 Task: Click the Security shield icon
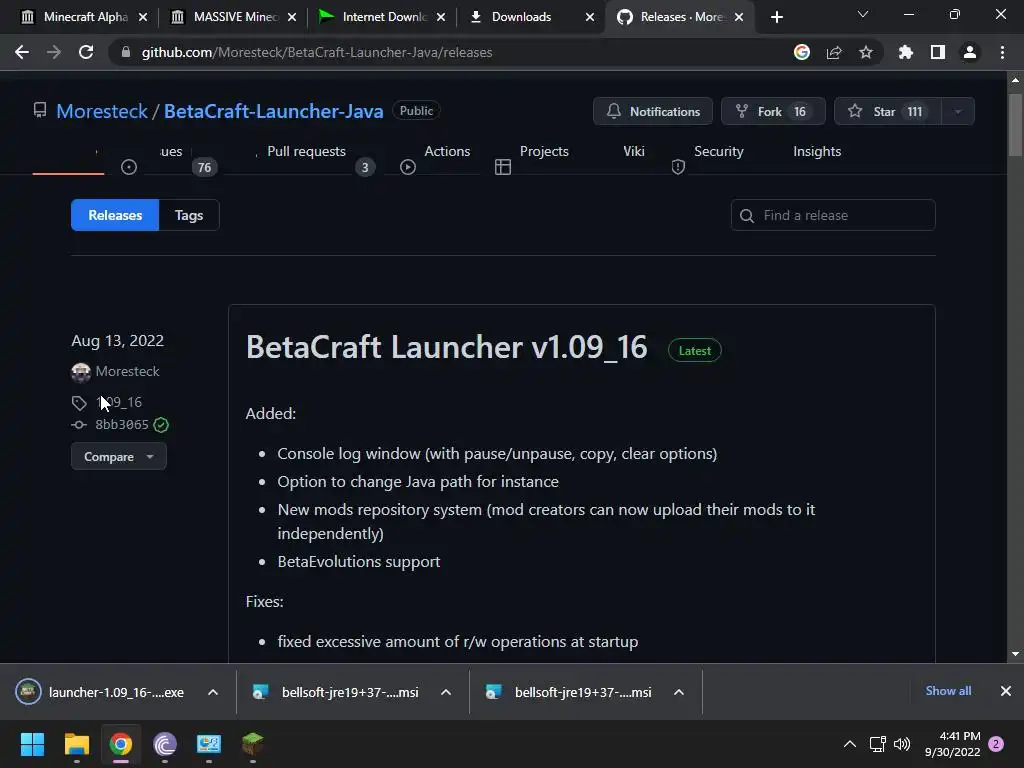click(678, 167)
